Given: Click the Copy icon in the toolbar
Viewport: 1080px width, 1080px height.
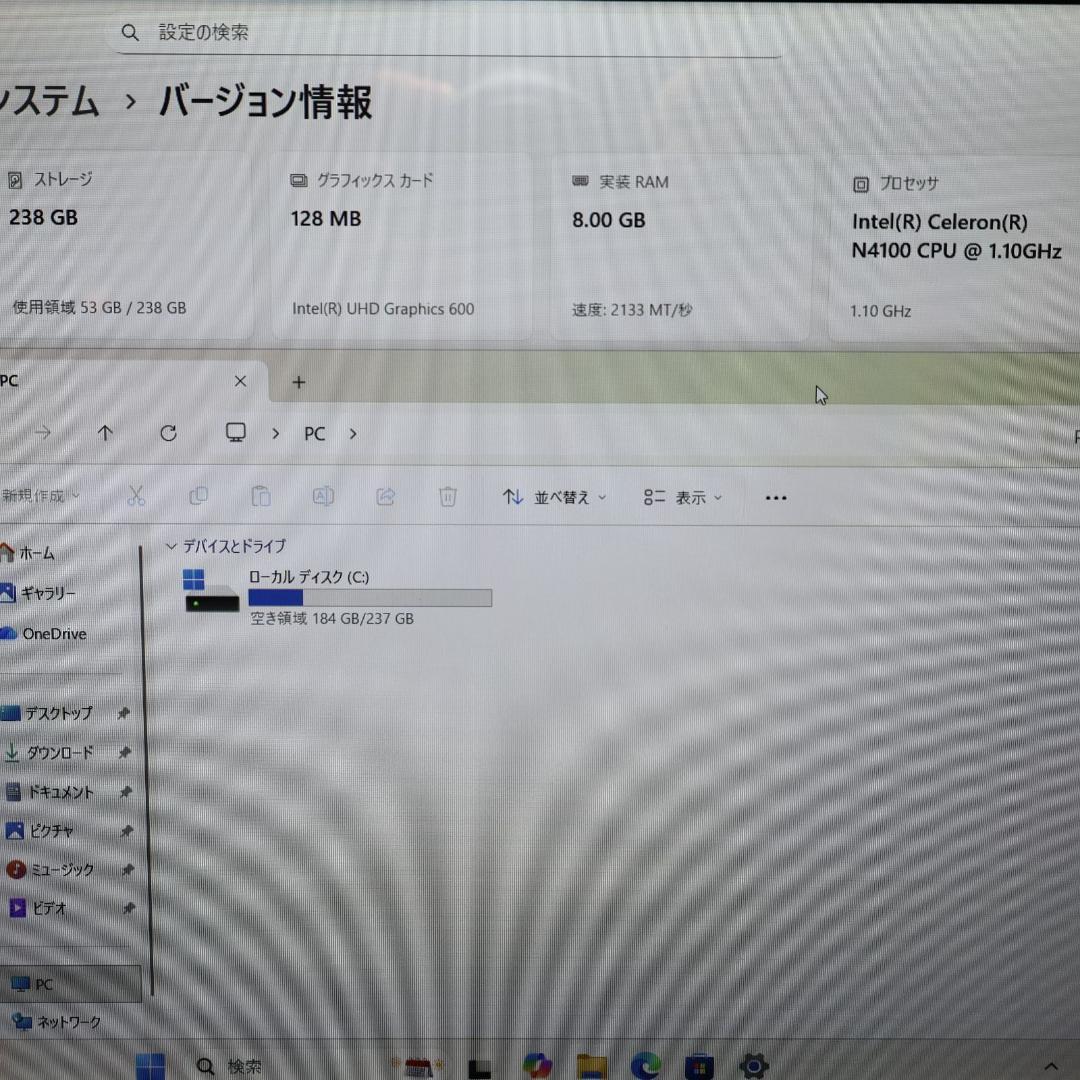Looking at the screenshot, I should point(198,495).
